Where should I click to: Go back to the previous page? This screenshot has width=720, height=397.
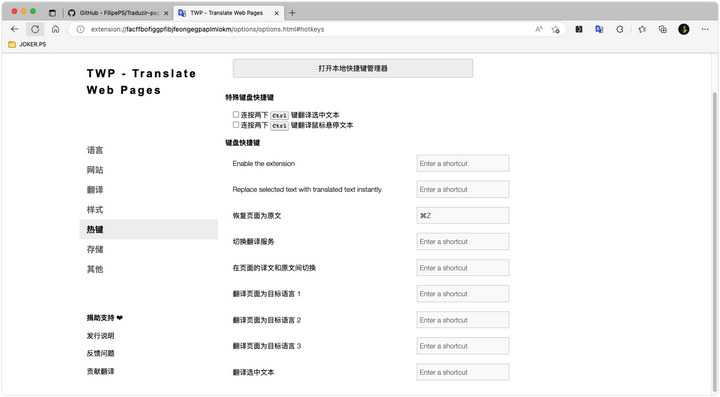click(x=15, y=29)
